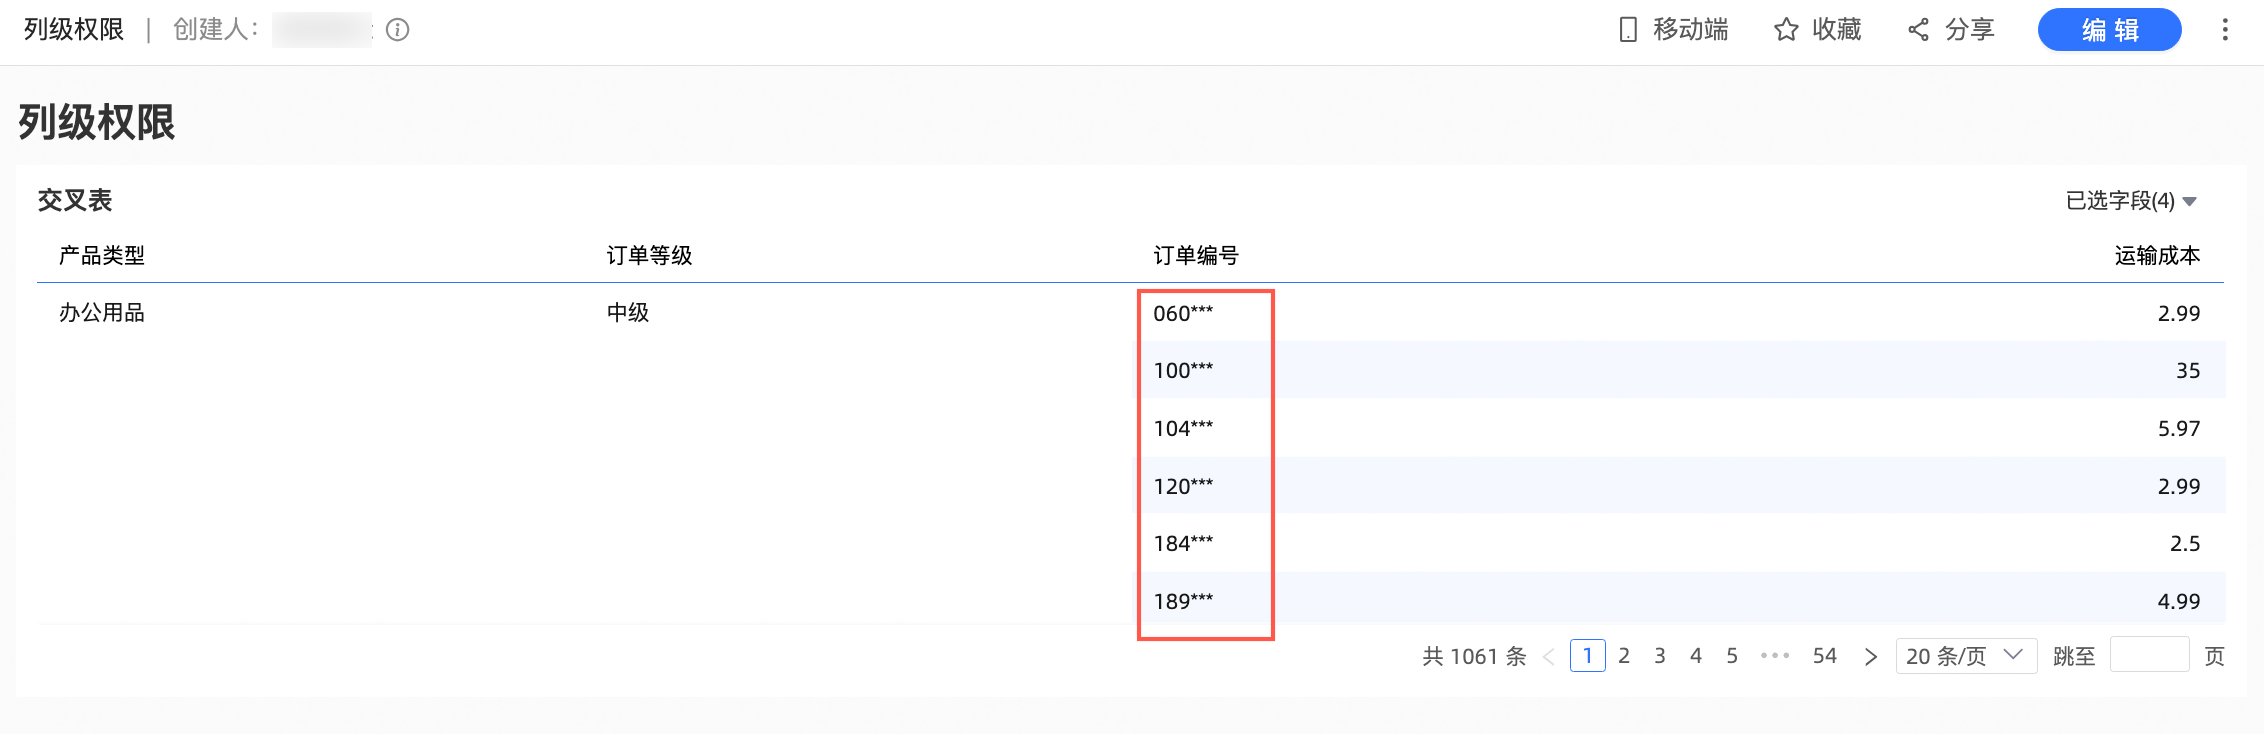Click the mobile device icon

click(1628, 30)
